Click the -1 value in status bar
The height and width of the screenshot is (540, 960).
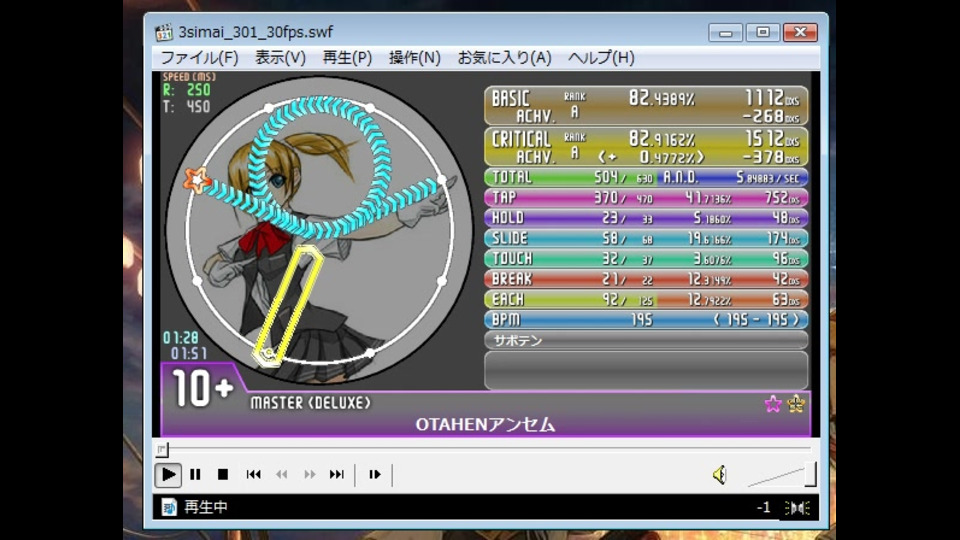(763, 507)
